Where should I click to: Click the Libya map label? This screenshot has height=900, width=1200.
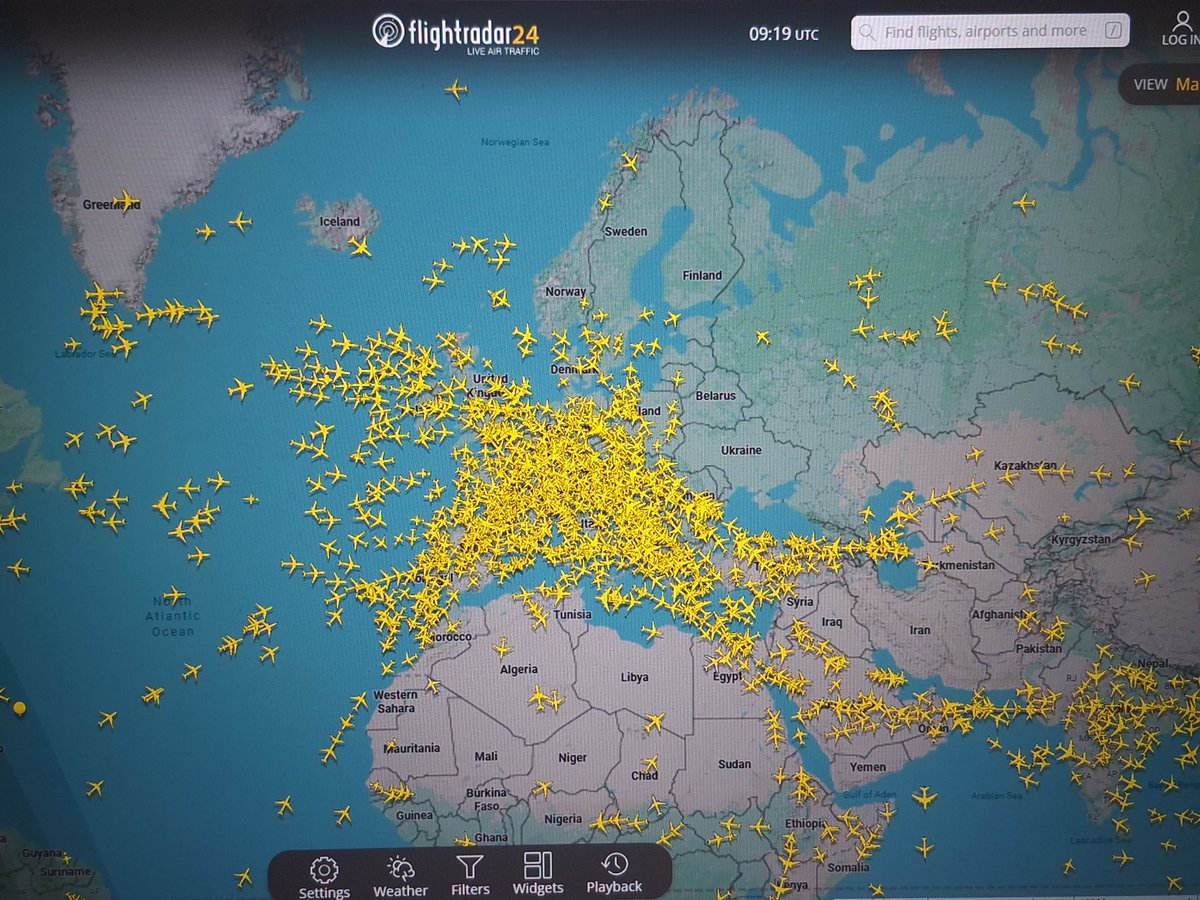[634, 677]
